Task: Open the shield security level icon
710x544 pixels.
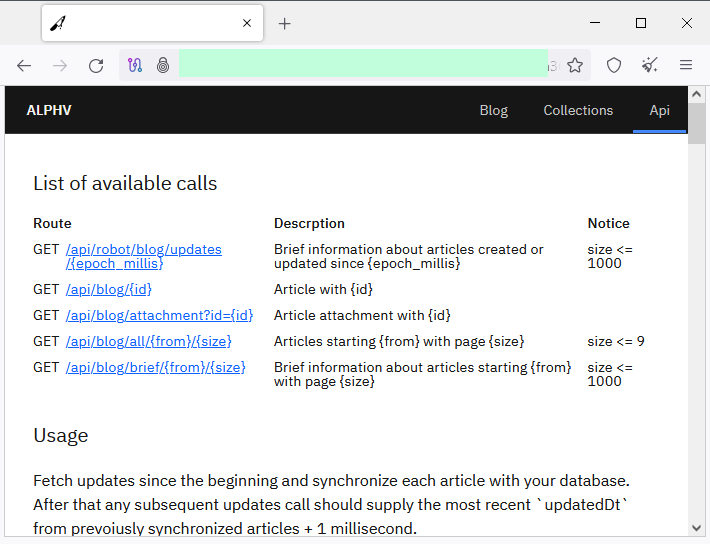Action: click(x=614, y=65)
